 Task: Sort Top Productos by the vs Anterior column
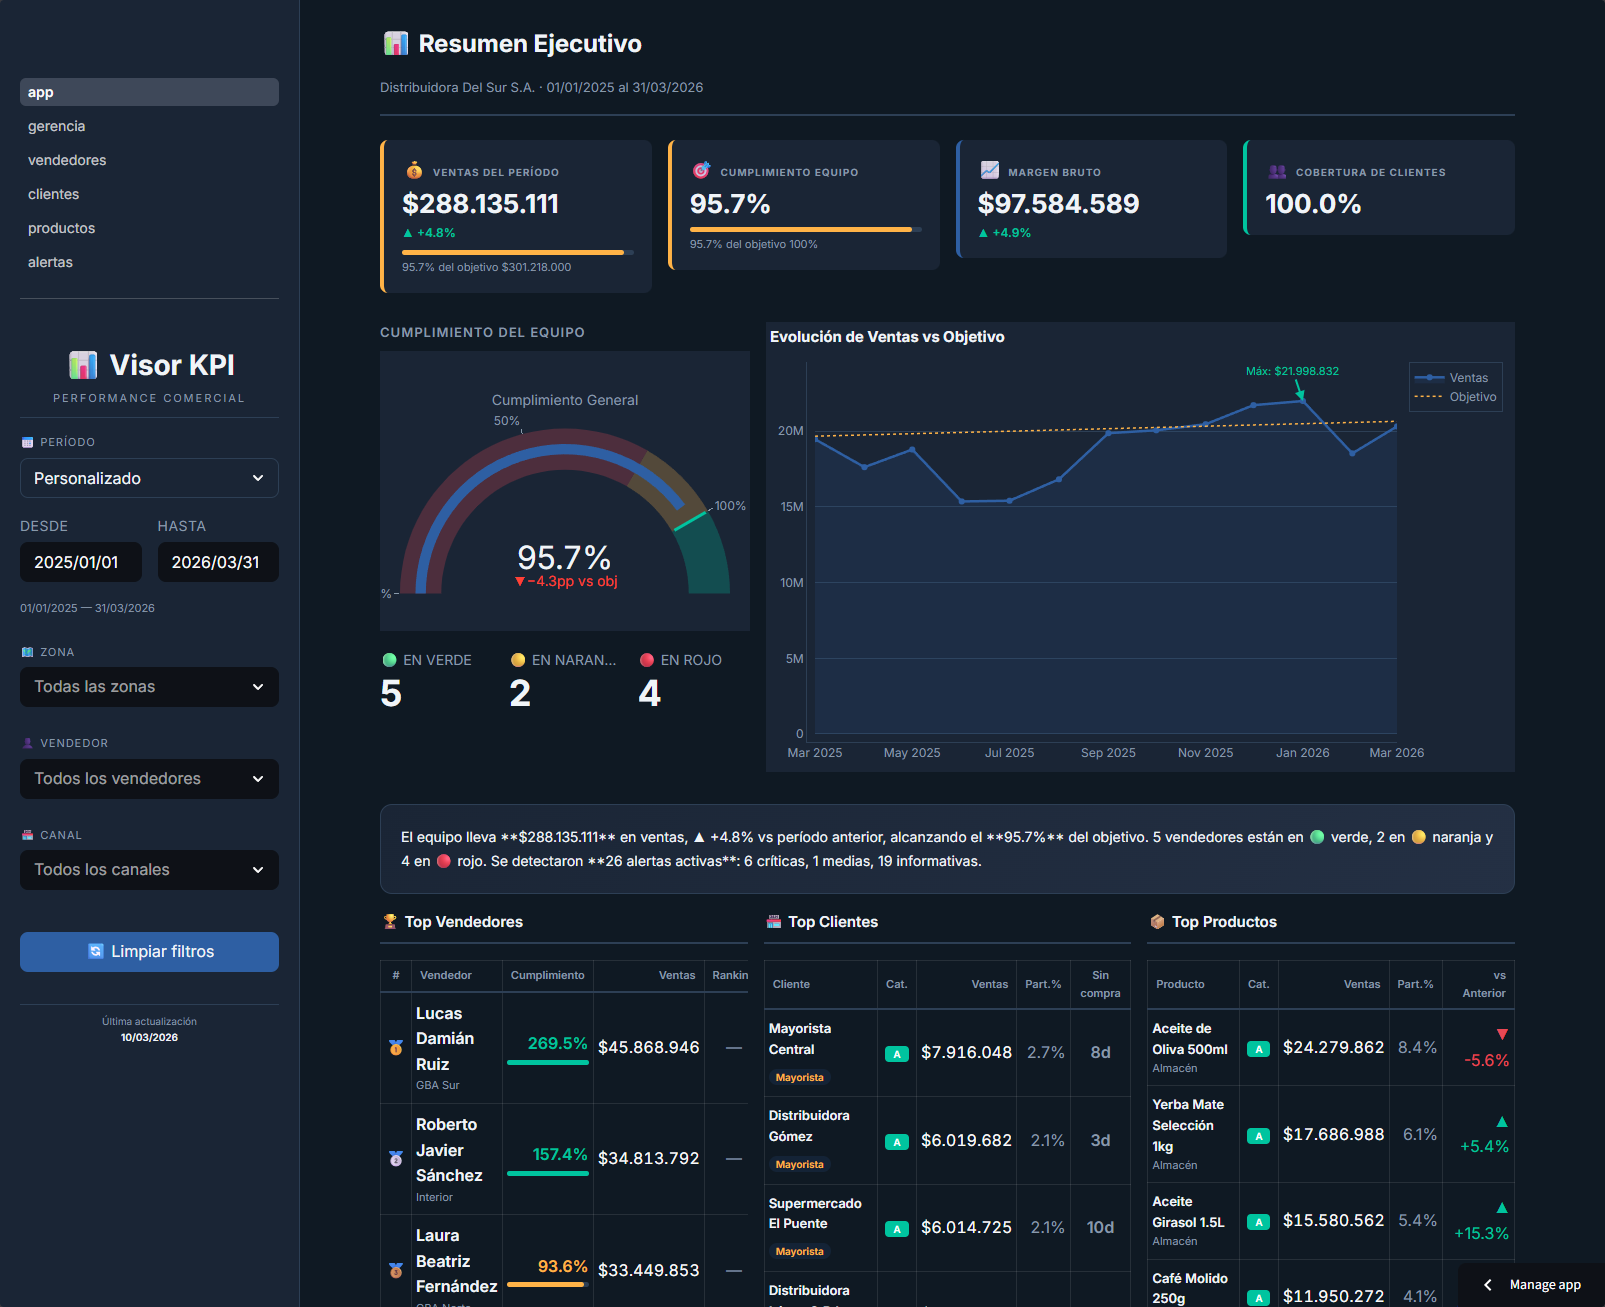pyautogui.click(x=1478, y=984)
